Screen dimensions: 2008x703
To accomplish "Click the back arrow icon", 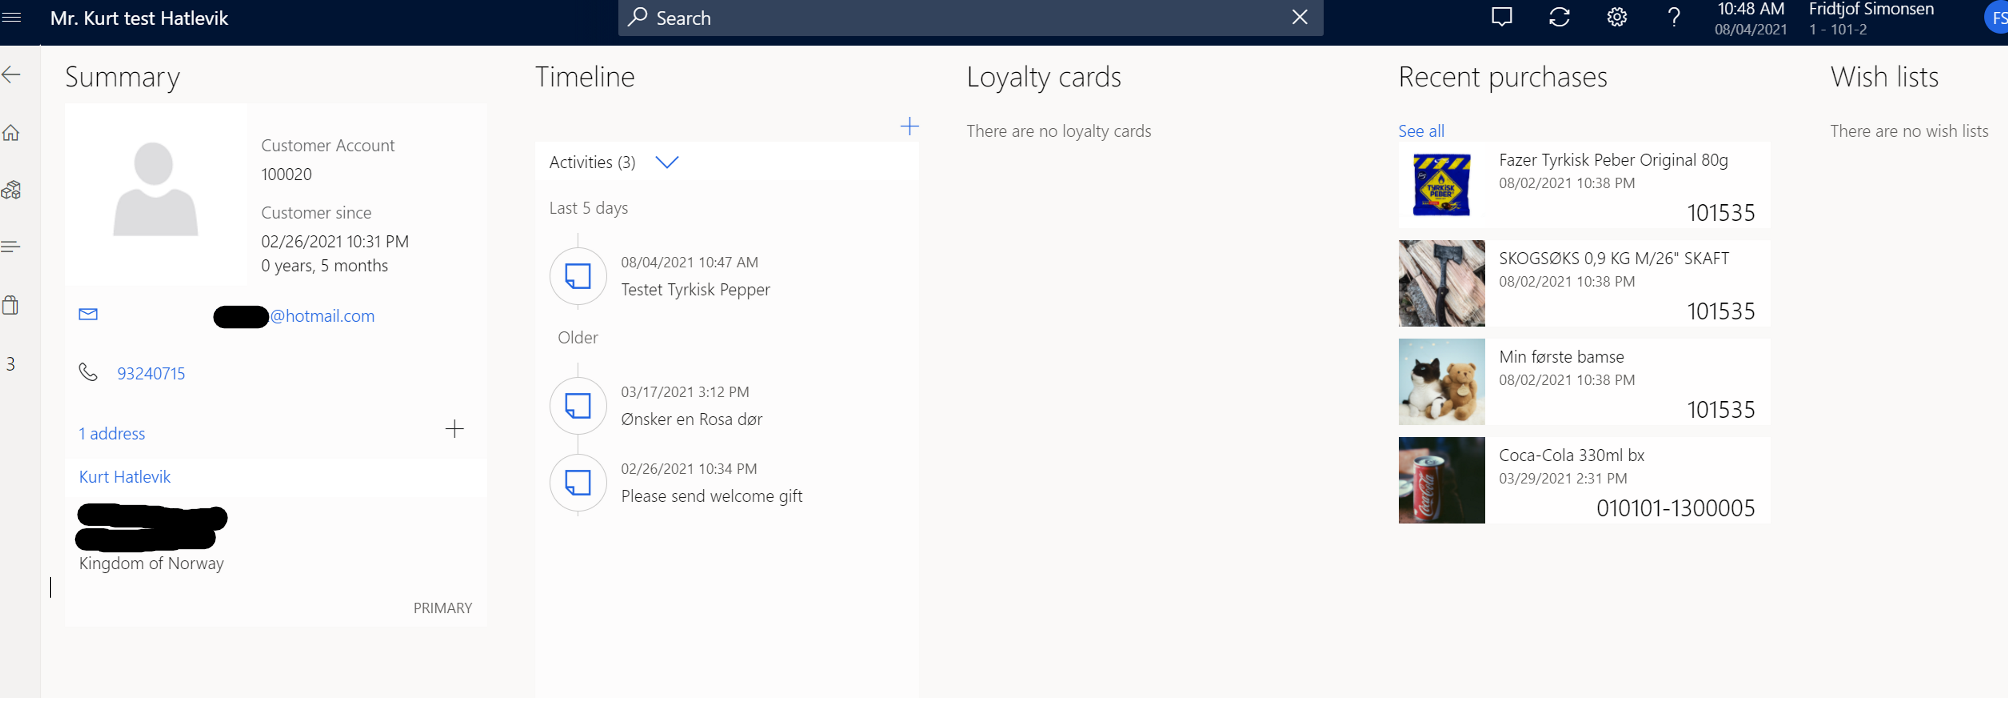I will click(12, 75).
